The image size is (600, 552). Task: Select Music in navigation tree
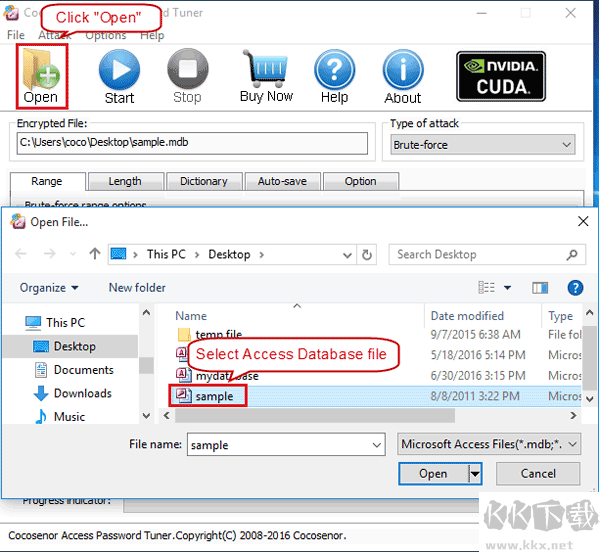click(60, 417)
